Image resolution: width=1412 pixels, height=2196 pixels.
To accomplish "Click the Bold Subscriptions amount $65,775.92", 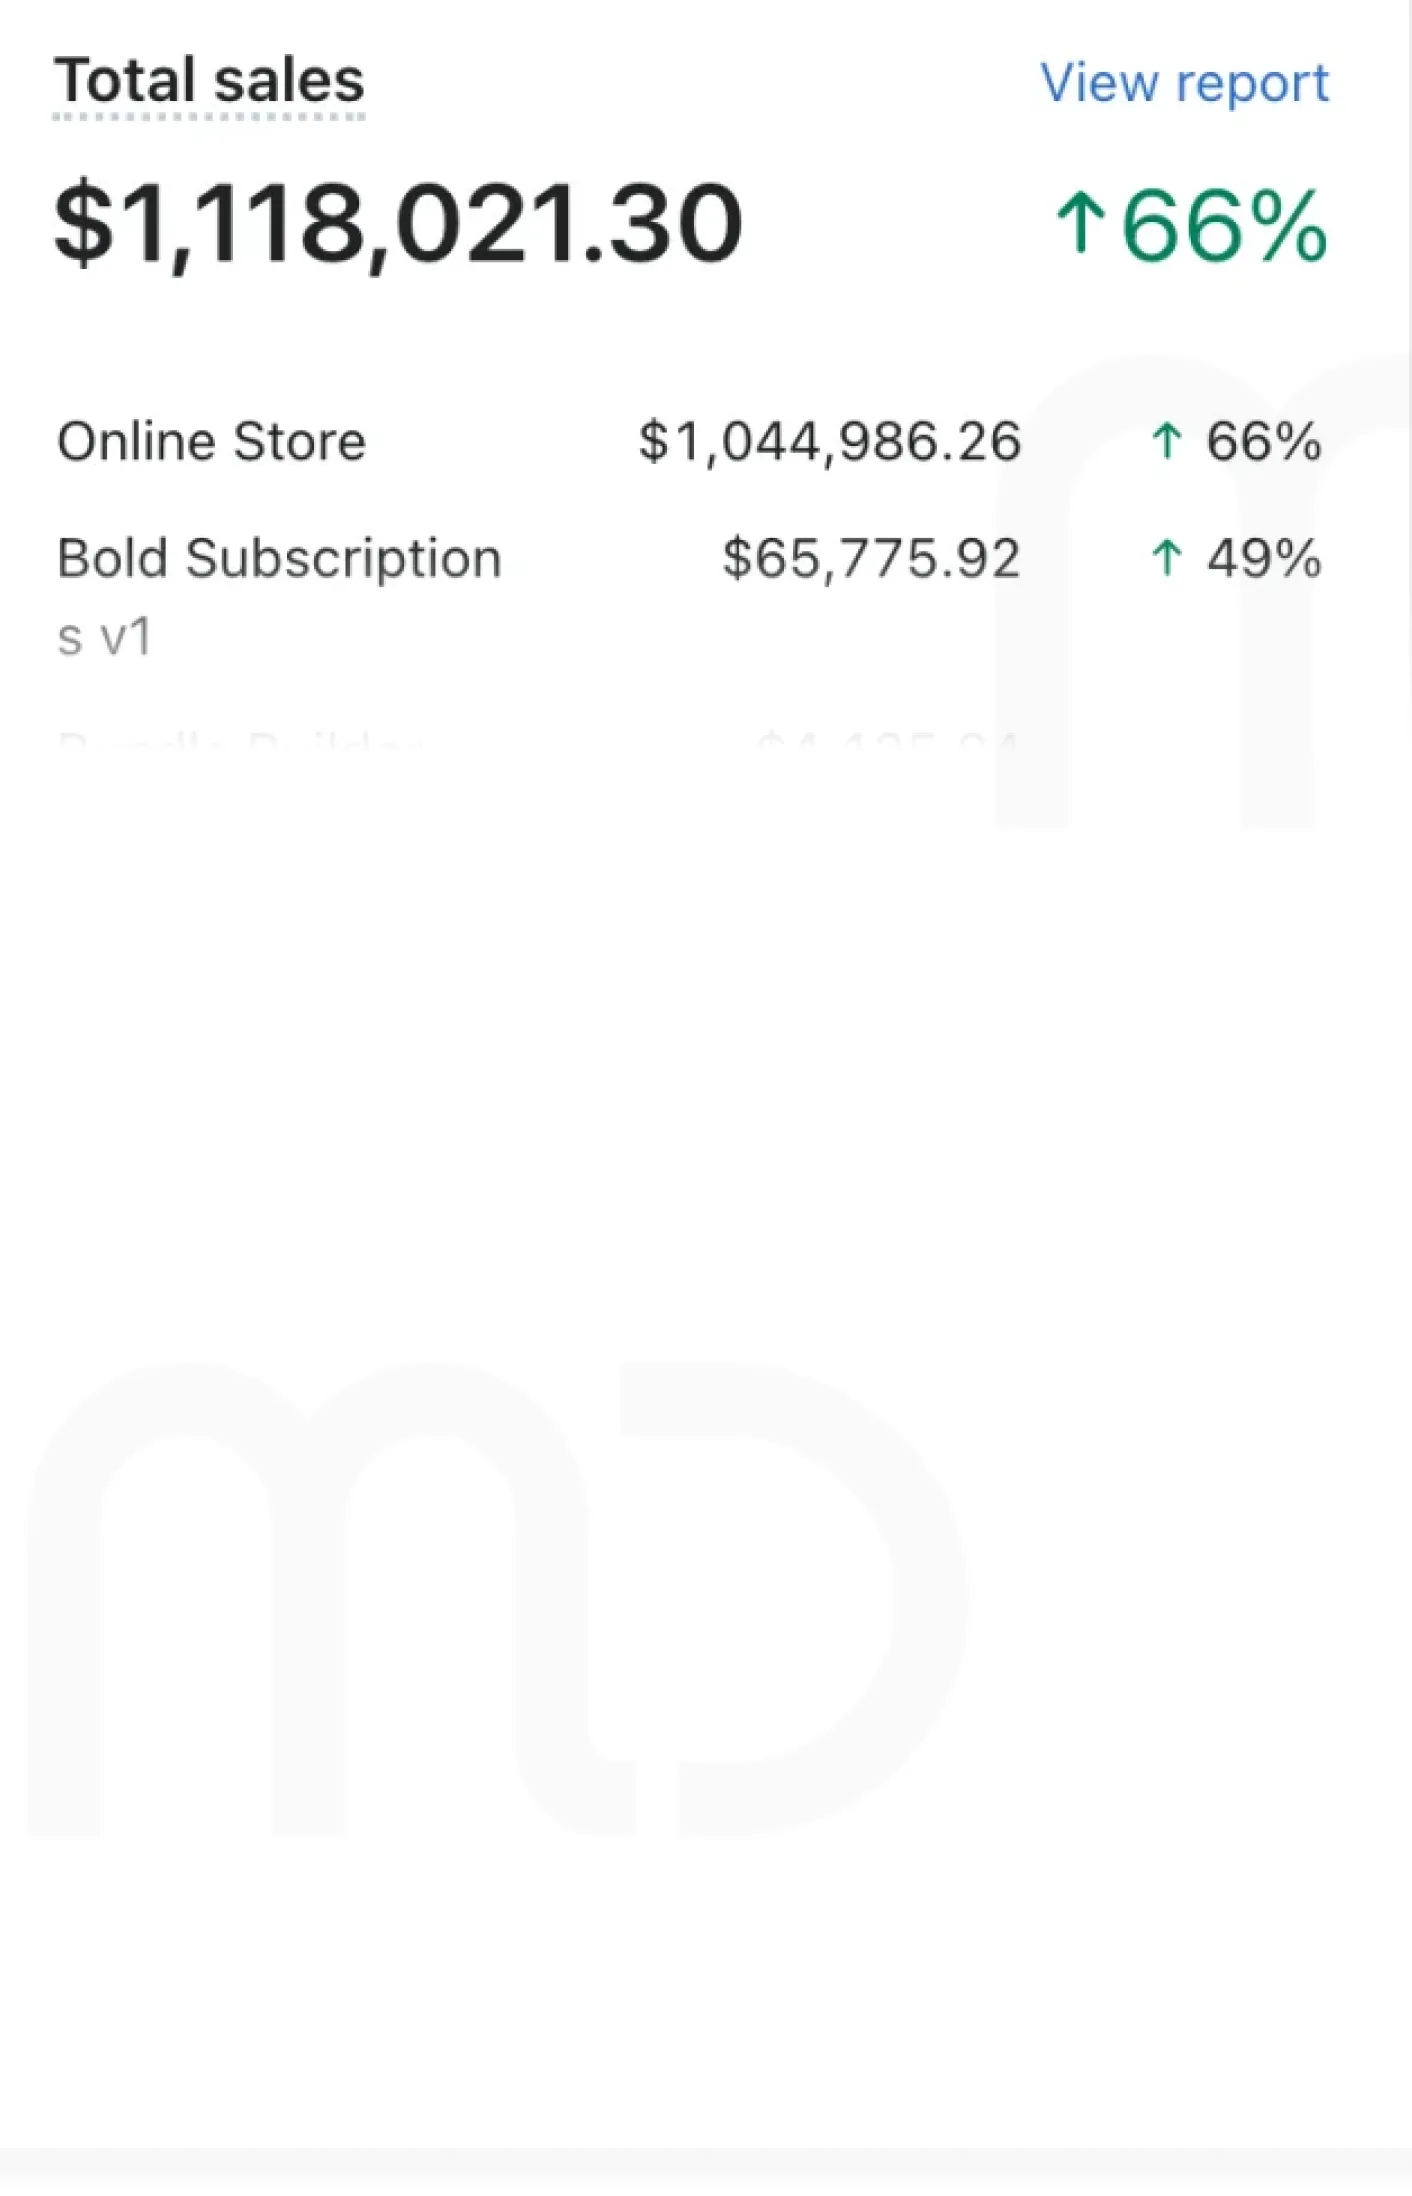I will click(870, 558).
